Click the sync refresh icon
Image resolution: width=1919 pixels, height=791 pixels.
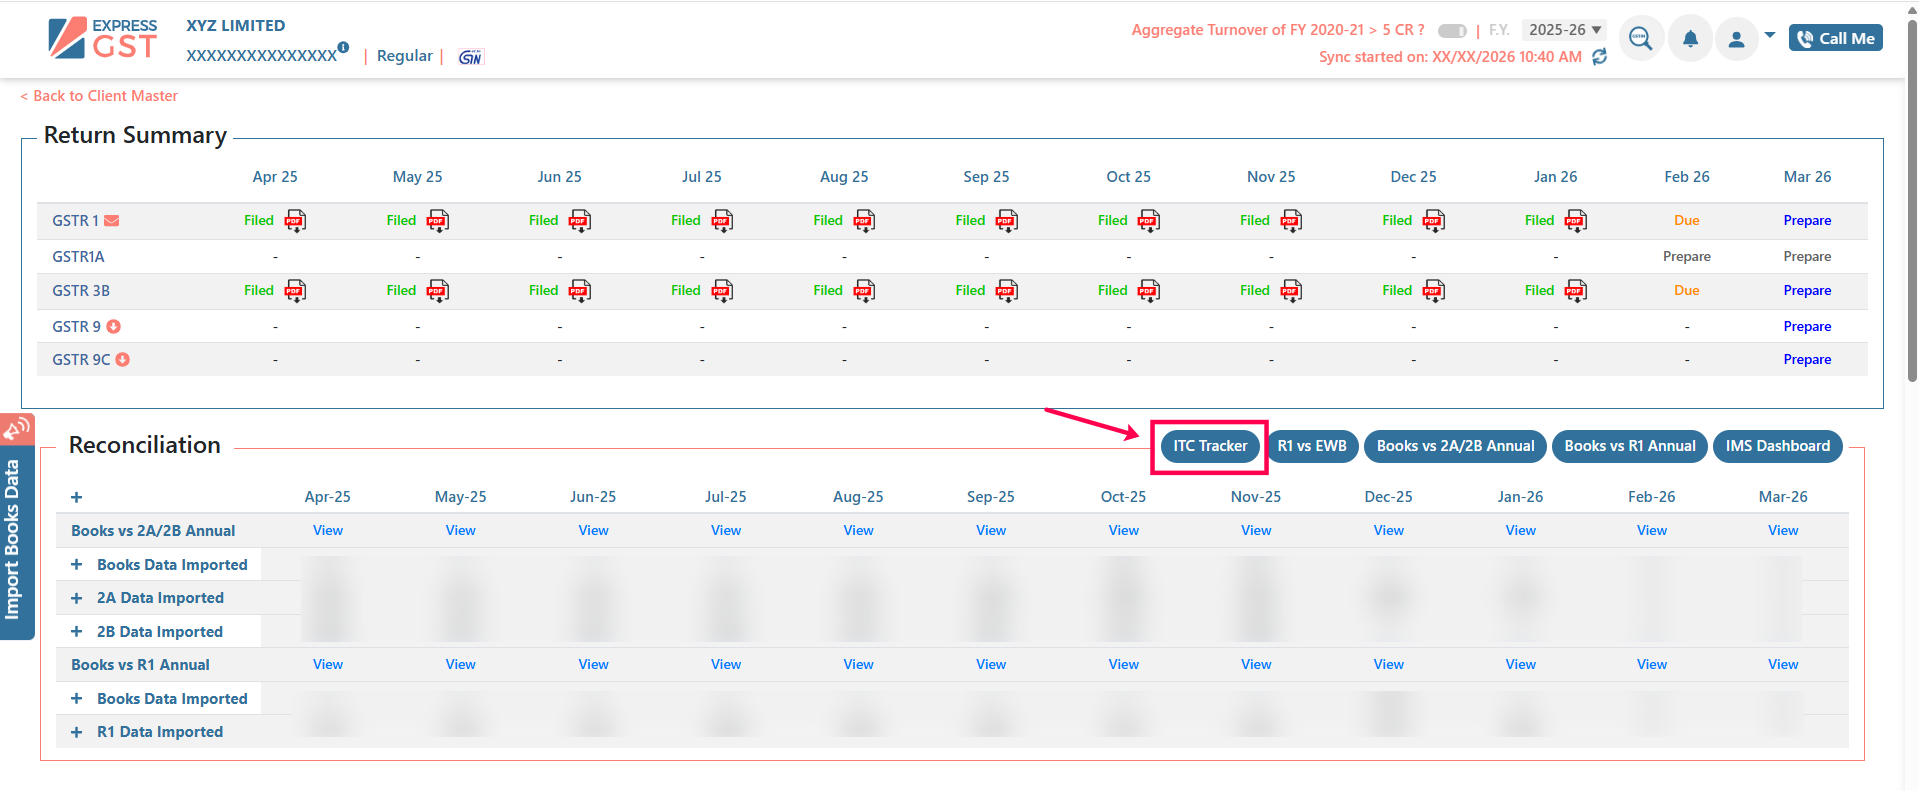[1600, 57]
